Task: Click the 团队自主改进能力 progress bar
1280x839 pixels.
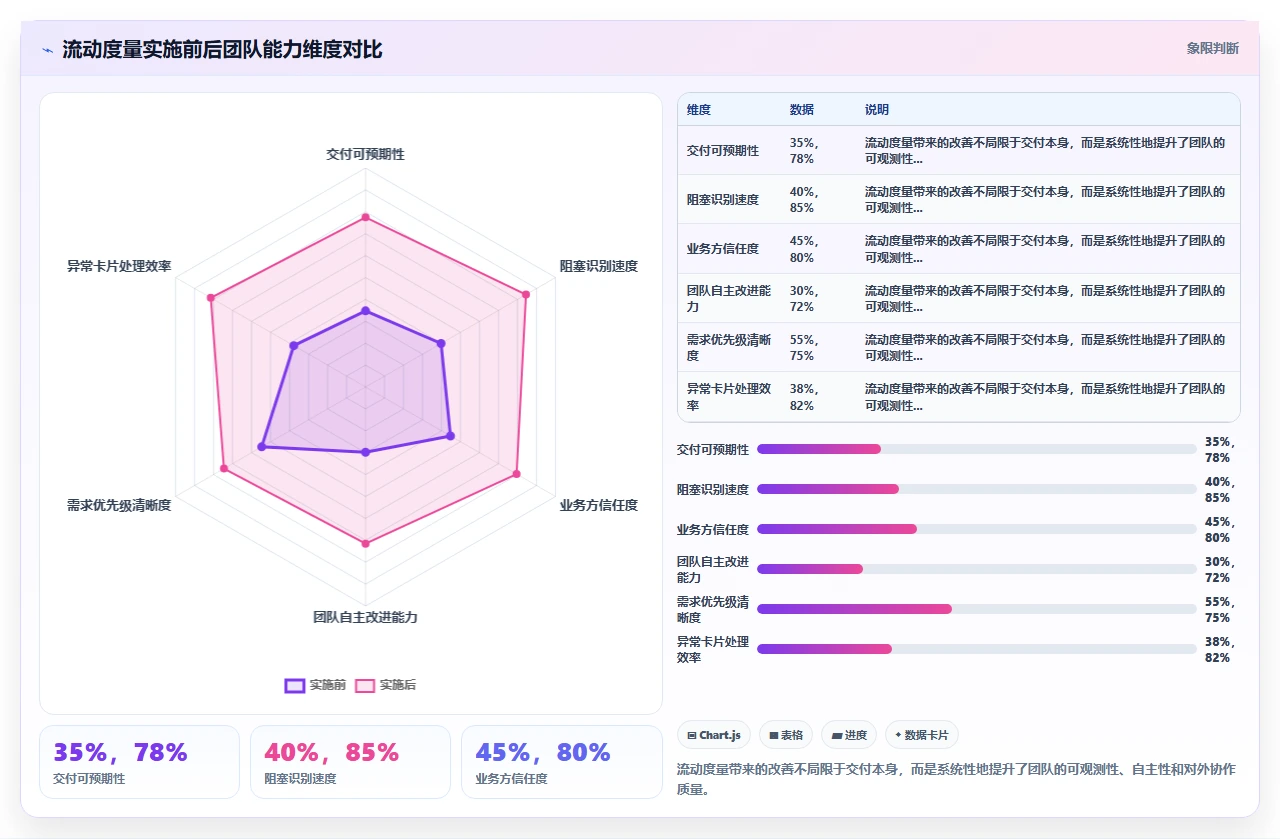Action: [976, 569]
